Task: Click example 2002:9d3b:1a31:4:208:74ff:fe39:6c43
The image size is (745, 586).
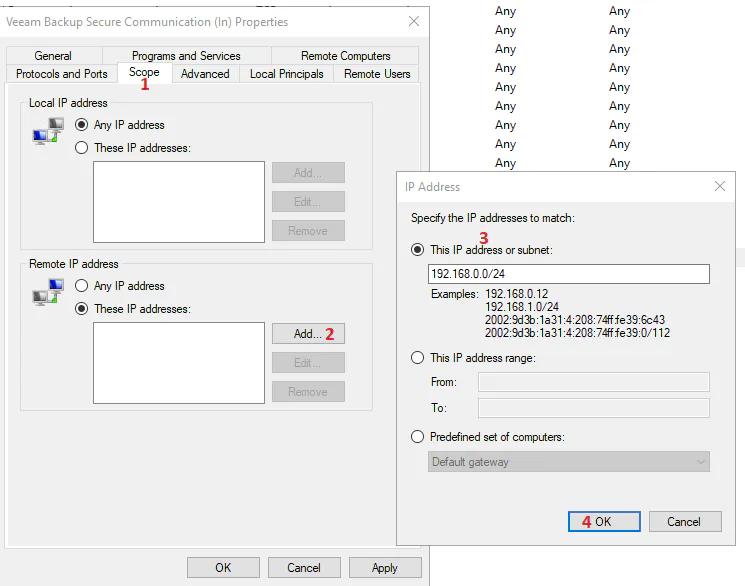Action: 575,320
